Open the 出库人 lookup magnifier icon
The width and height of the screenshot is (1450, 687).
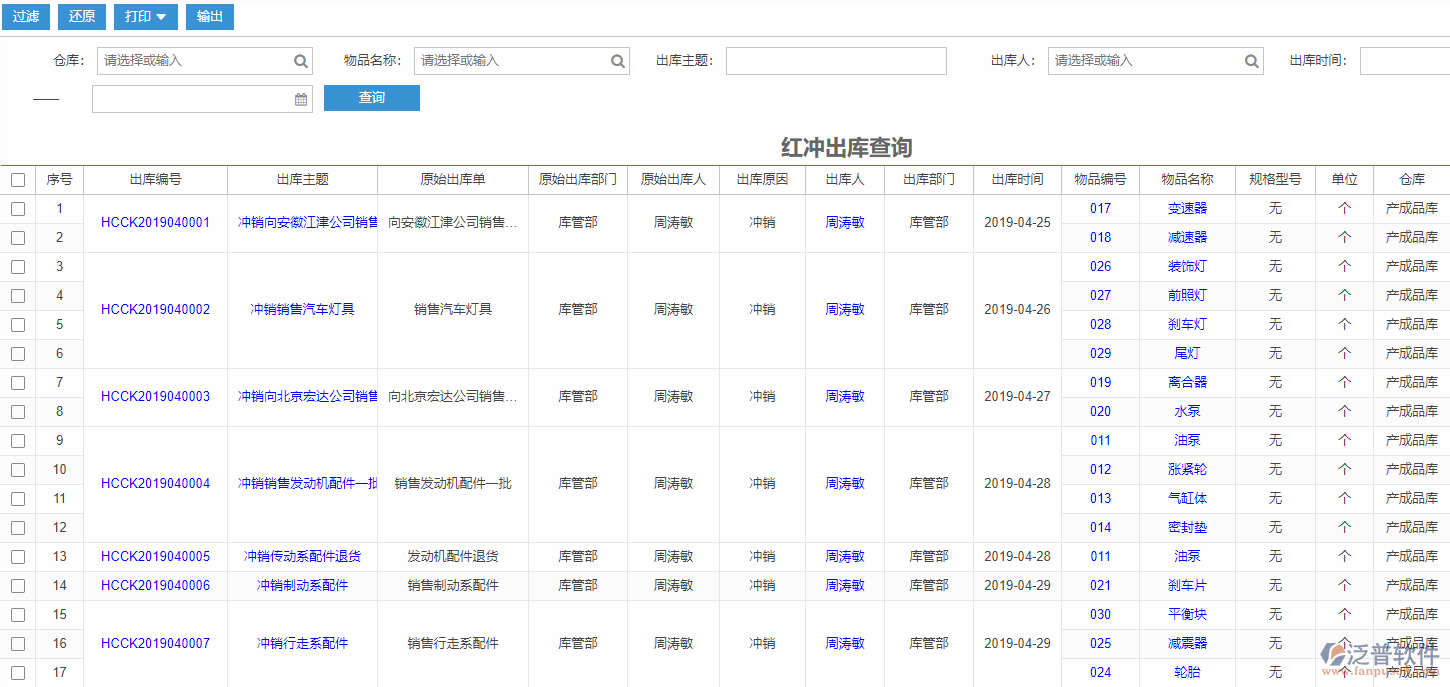[1251, 60]
